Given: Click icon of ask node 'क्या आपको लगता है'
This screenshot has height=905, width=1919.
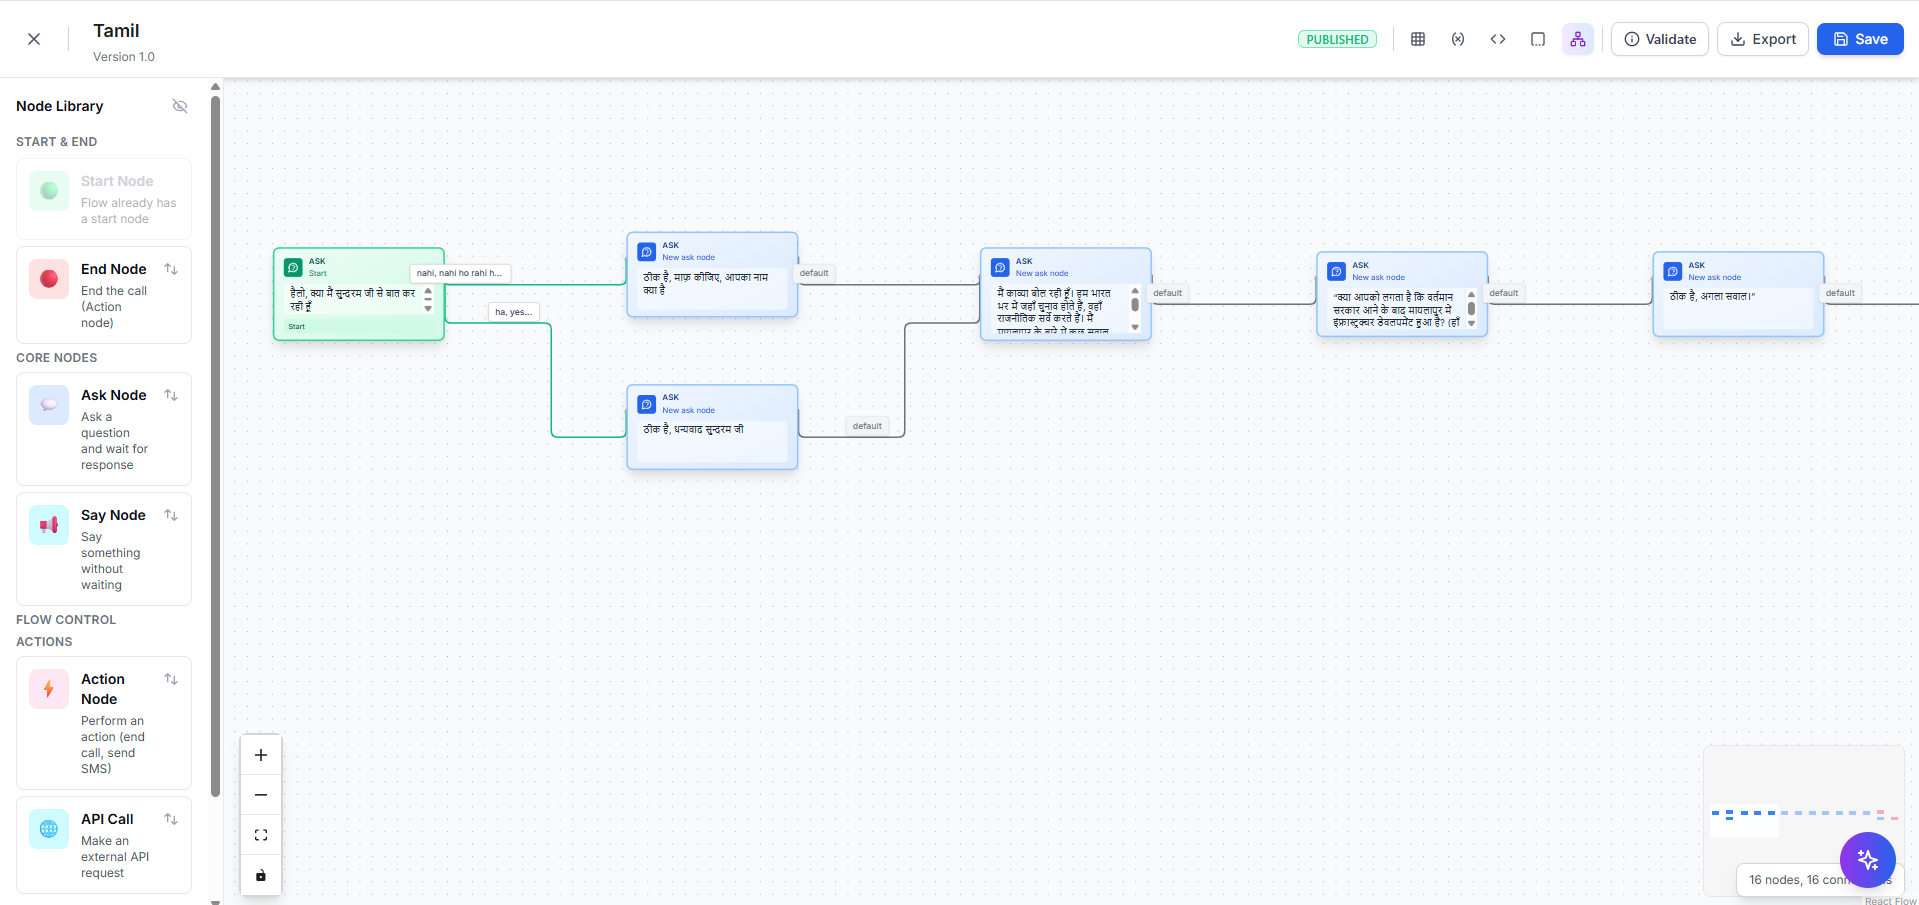Looking at the screenshot, I should pos(1336,271).
